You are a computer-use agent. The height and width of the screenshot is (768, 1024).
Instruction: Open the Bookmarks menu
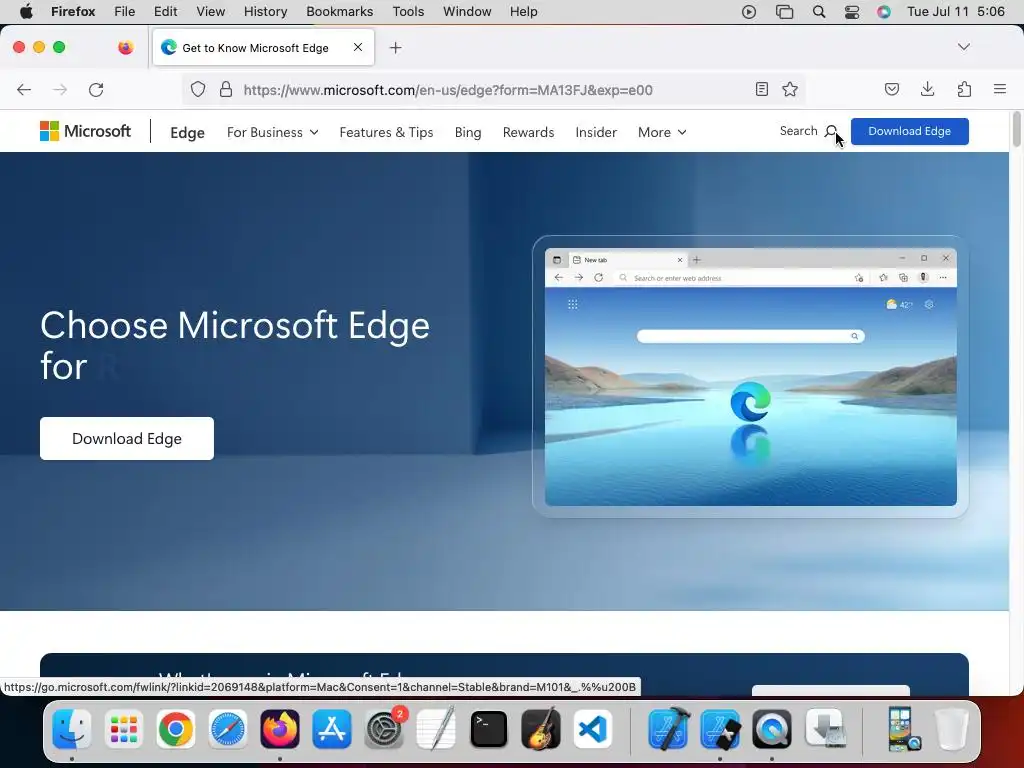coord(340,12)
